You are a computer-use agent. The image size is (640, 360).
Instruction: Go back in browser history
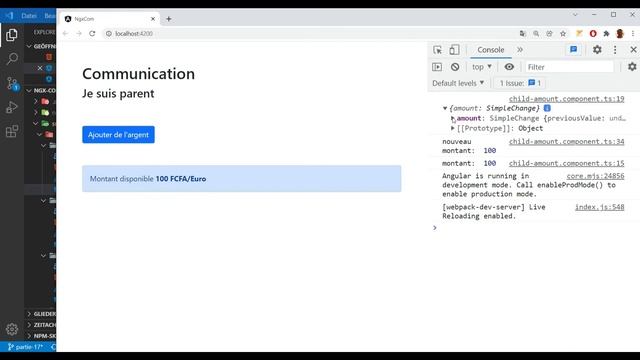(x=65, y=33)
